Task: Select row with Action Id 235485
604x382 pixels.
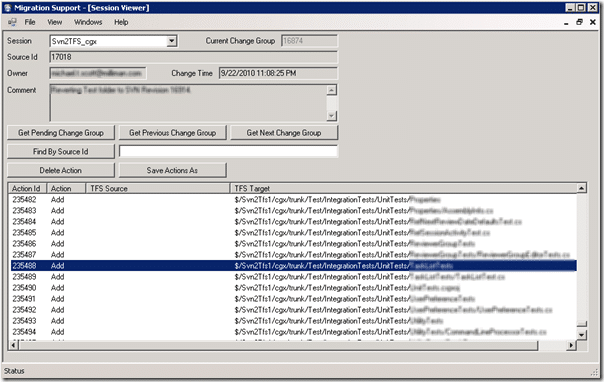Action: pyautogui.click(x=293, y=233)
